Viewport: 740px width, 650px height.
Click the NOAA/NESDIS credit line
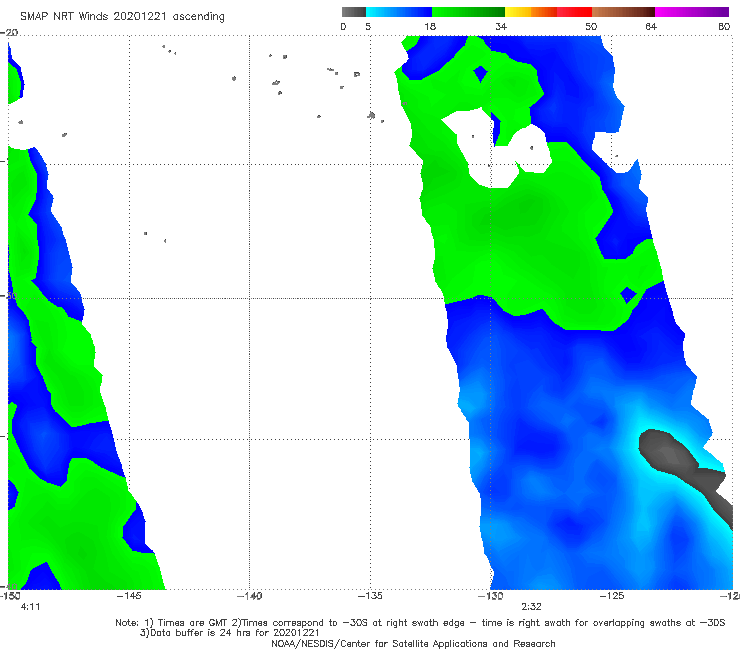pyautogui.click(x=413, y=644)
